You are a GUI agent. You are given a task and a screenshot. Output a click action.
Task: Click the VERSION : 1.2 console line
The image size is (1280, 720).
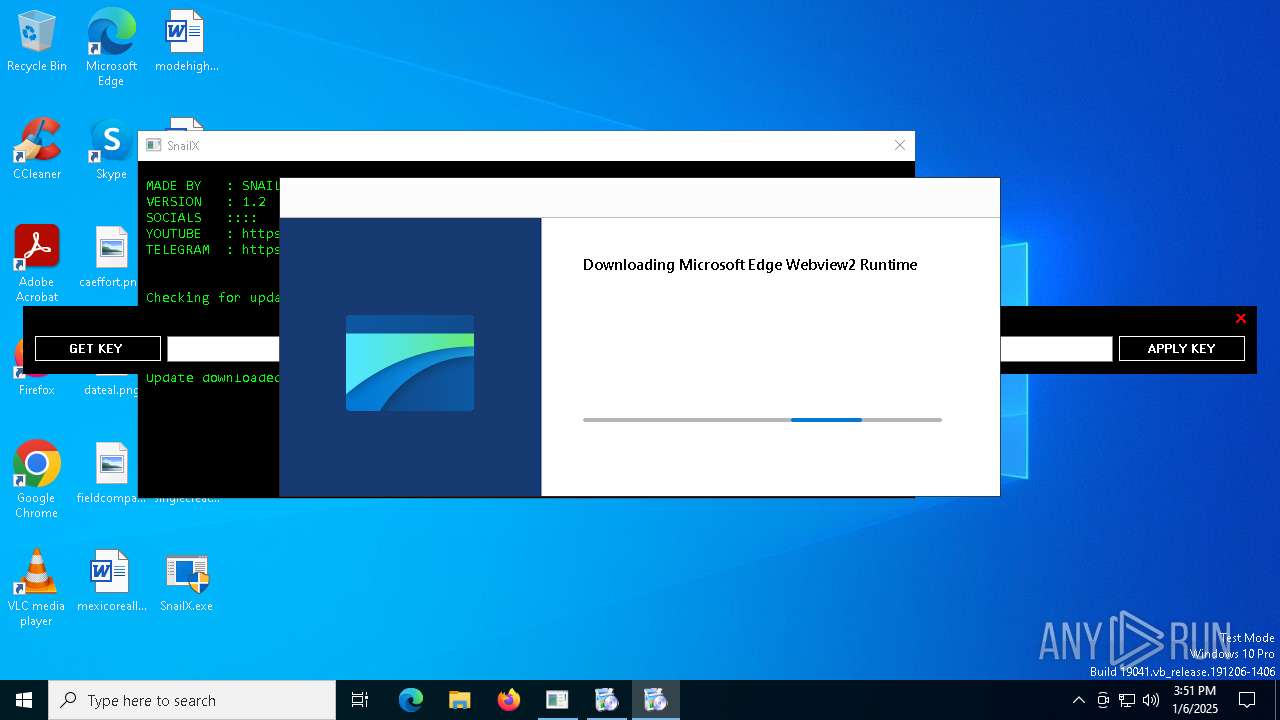206,202
